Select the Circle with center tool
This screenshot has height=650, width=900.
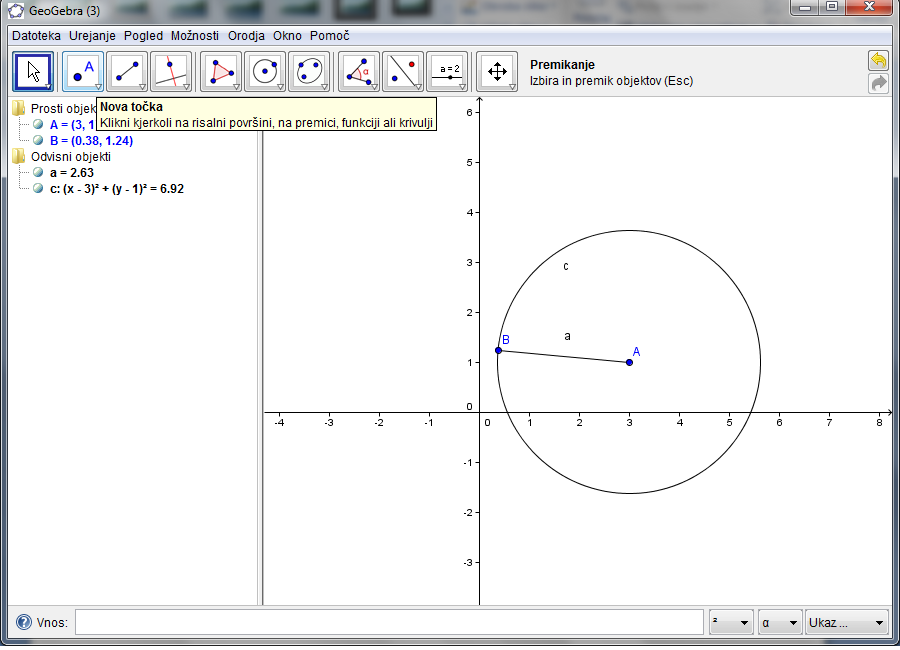coord(265,71)
